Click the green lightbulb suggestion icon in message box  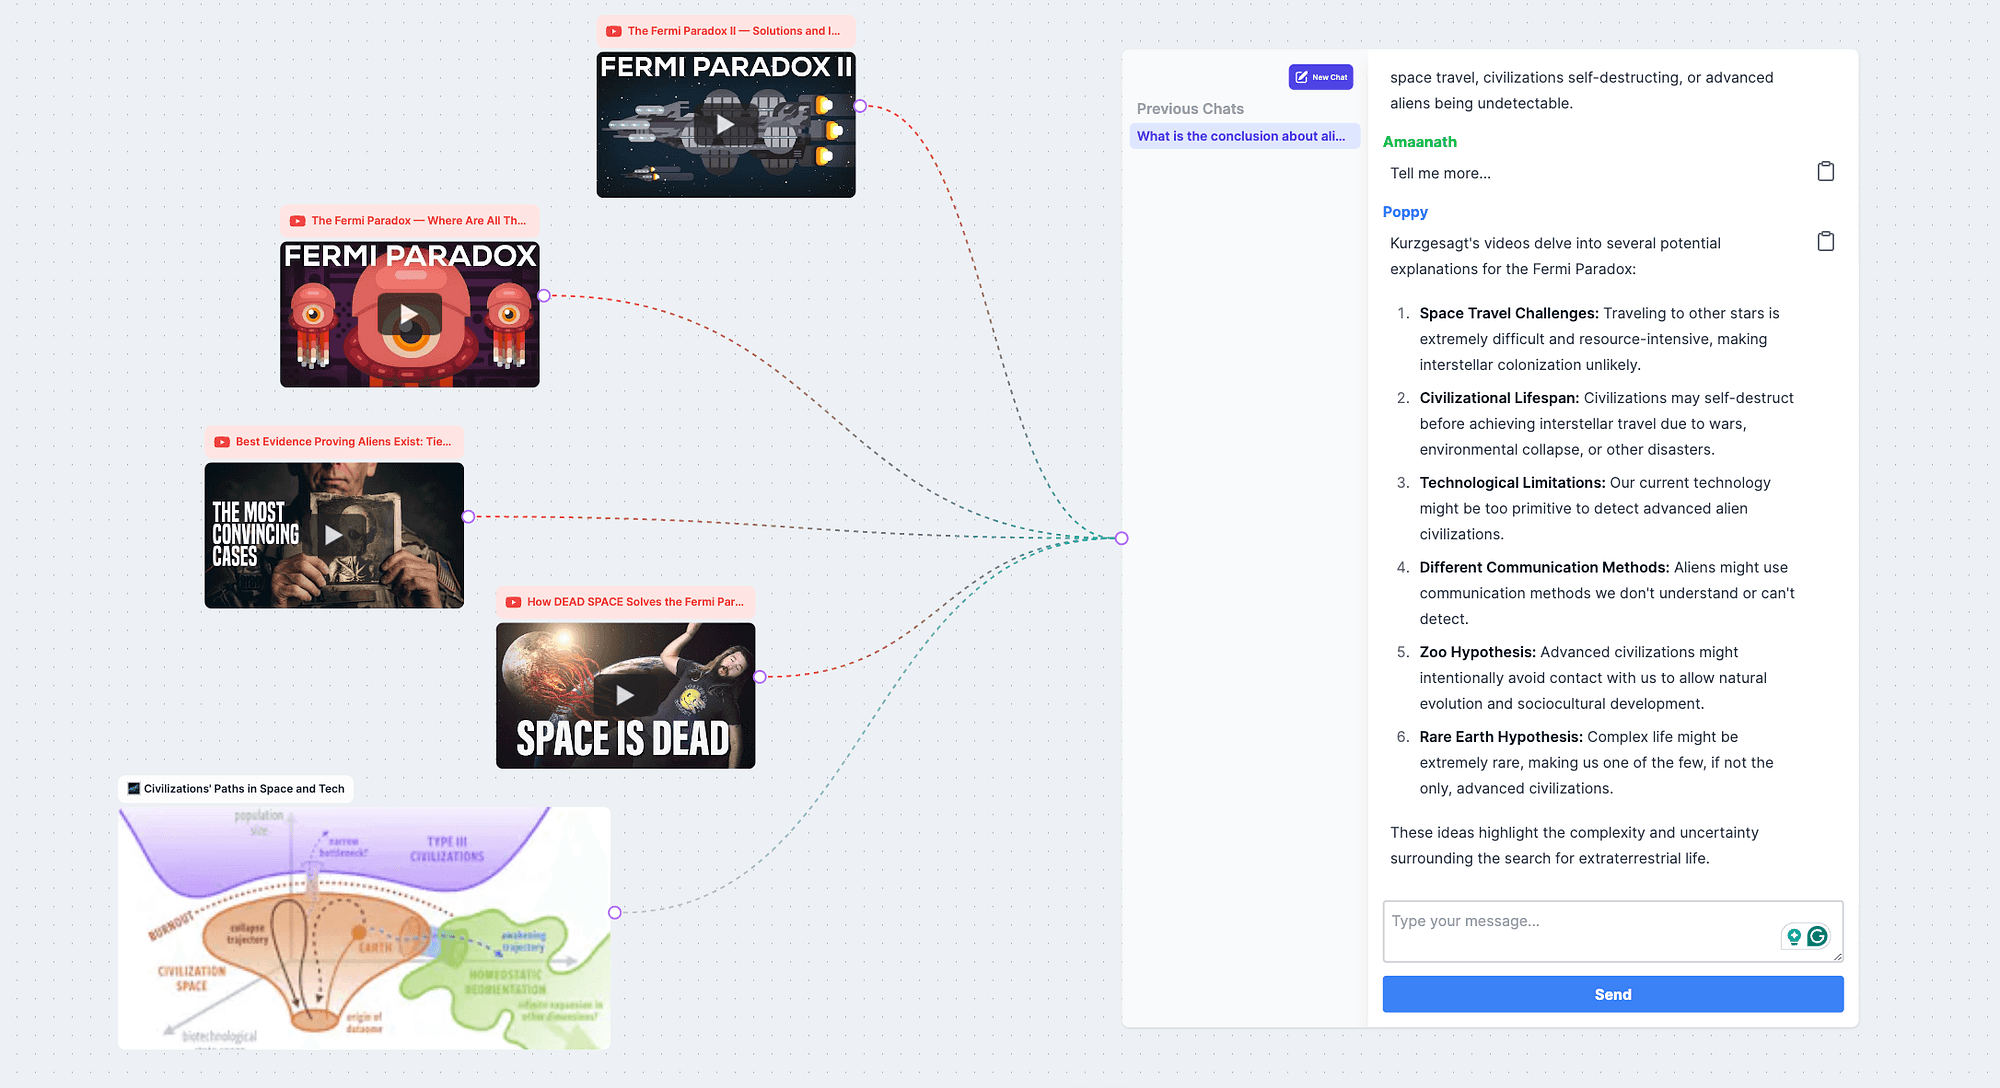pyautogui.click(x=1794, y=936)
